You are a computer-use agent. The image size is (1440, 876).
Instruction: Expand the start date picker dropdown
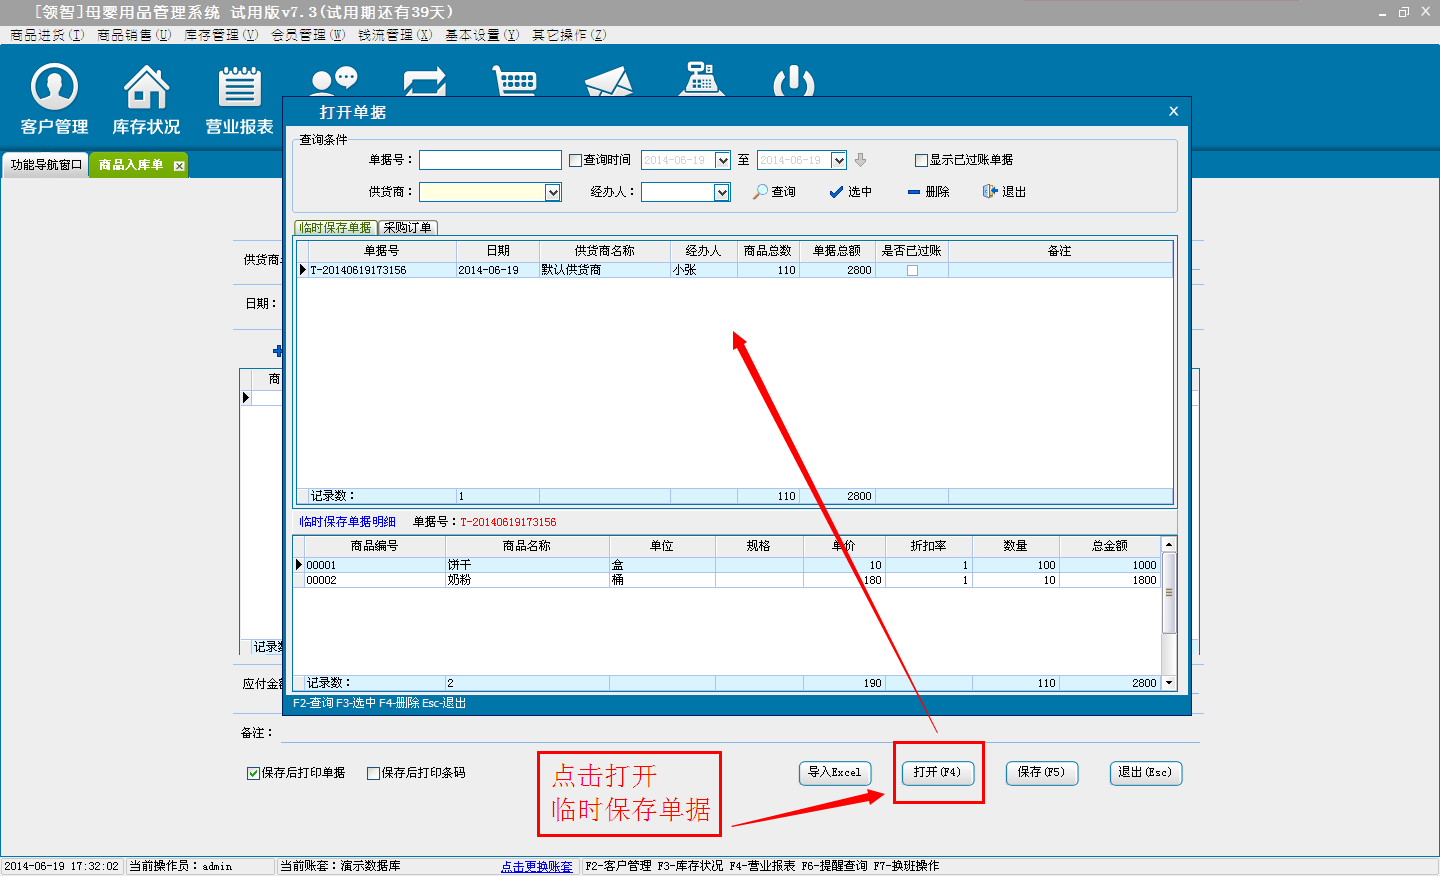point(722,160)
